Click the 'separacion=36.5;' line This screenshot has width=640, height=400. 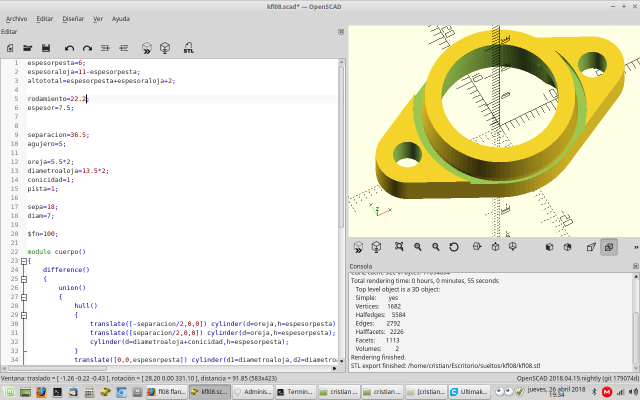coord(58,135)
